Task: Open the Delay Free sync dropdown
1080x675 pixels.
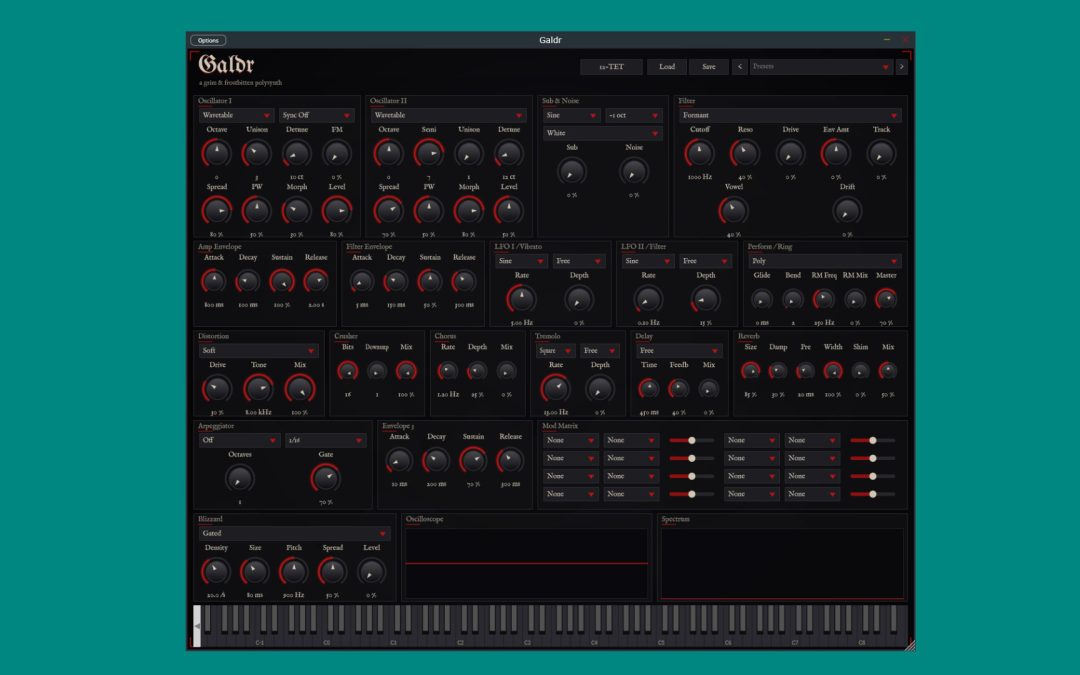Action: point(678,351)
